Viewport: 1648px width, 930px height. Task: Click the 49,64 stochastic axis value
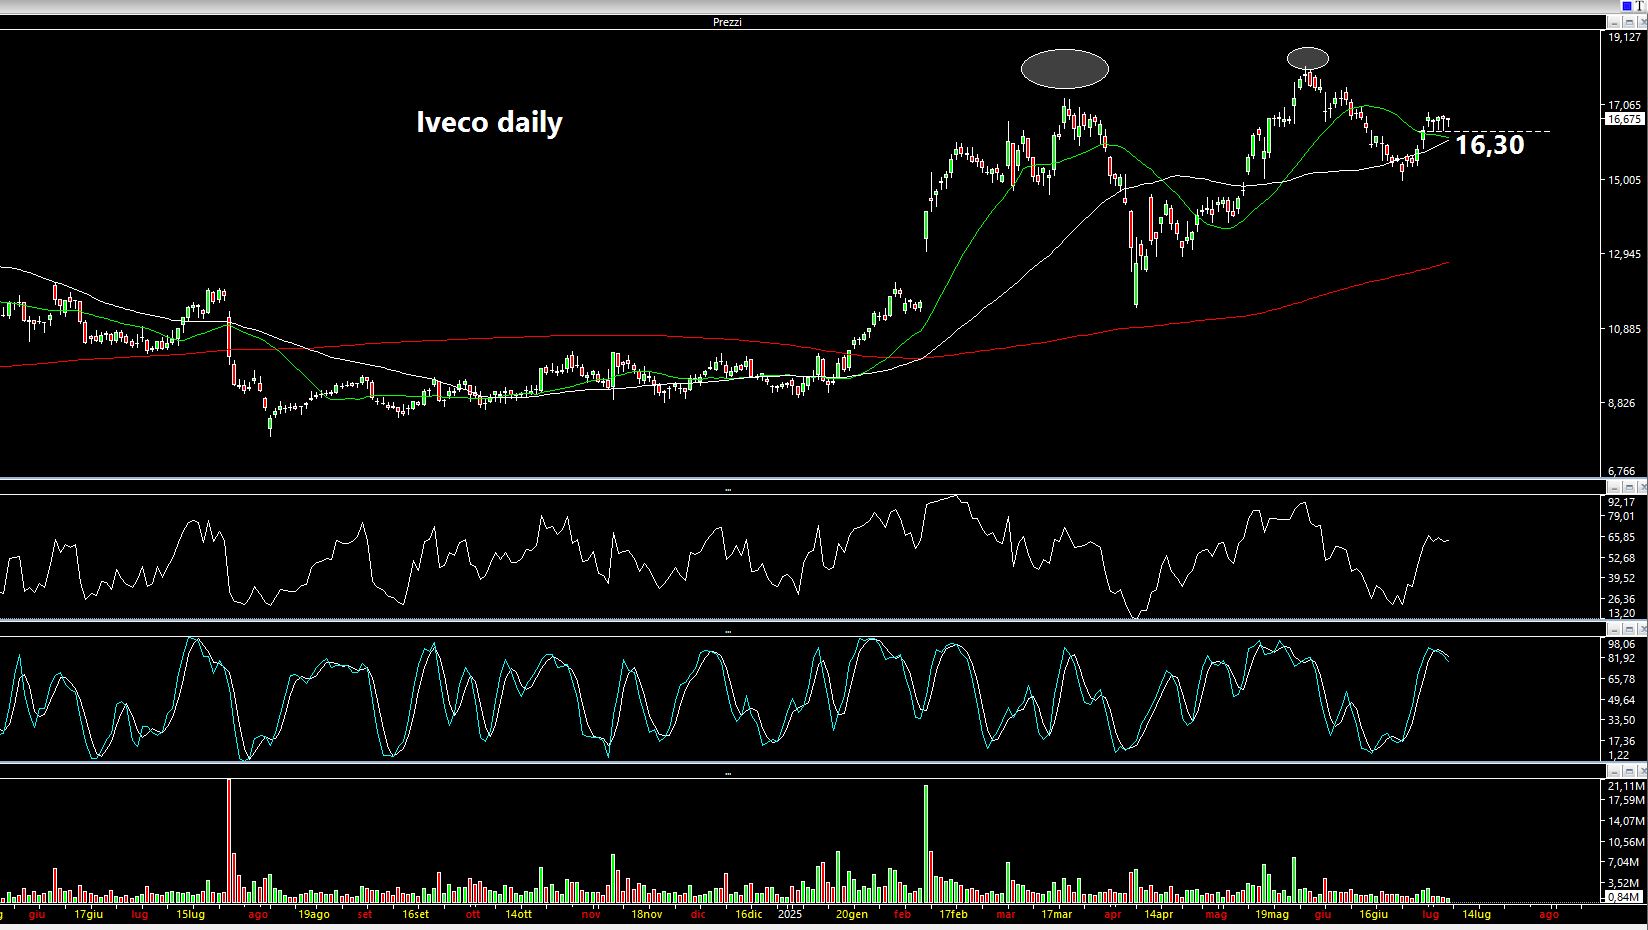1622,700
